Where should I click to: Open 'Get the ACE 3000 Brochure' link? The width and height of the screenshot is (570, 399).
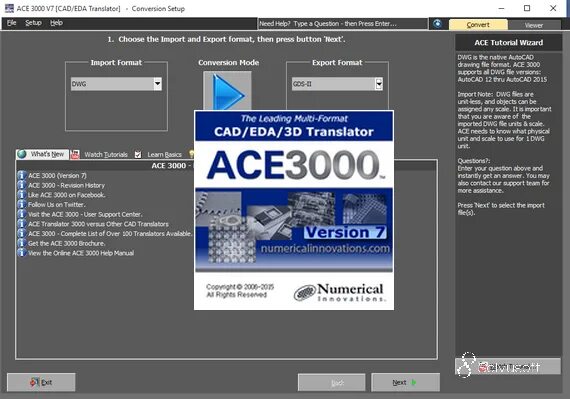(67, 243)
